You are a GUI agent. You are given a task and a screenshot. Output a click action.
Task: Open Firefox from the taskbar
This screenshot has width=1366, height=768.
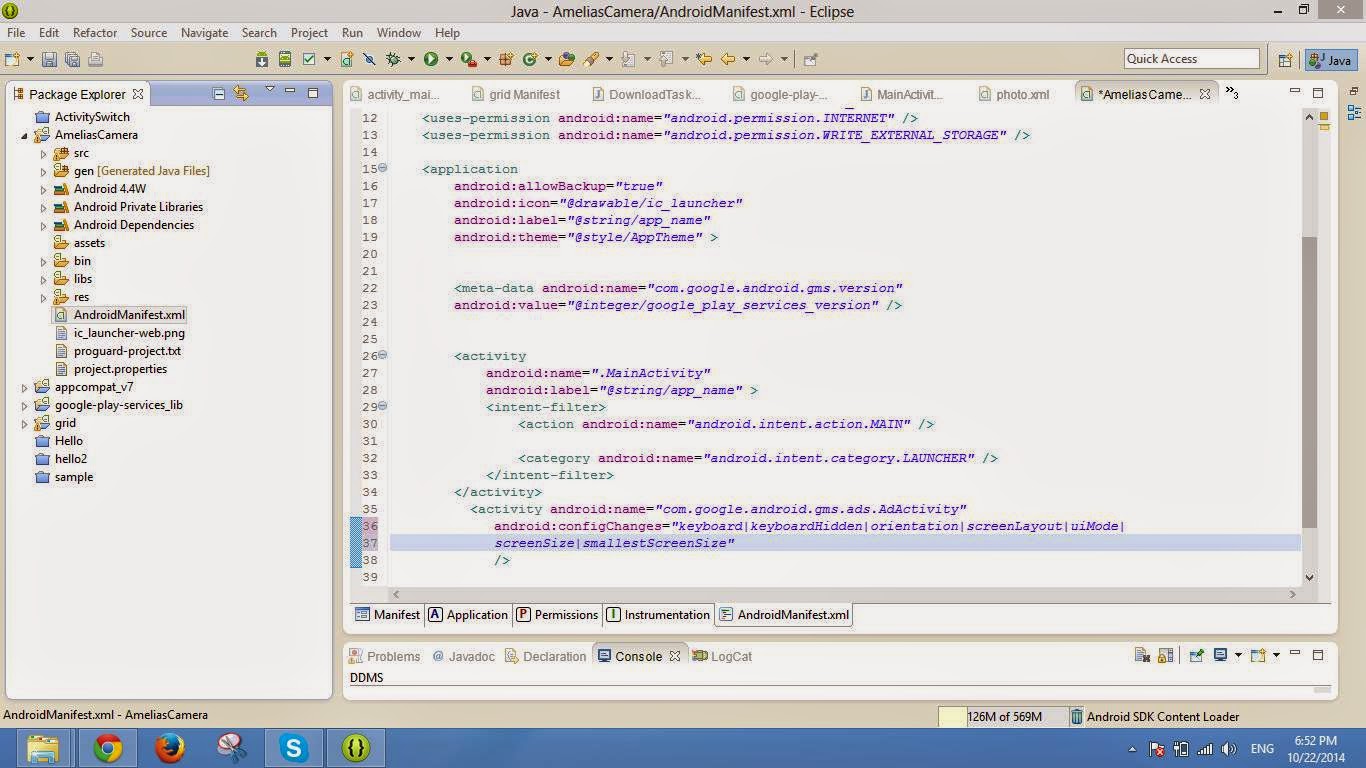tap(170, 748)
